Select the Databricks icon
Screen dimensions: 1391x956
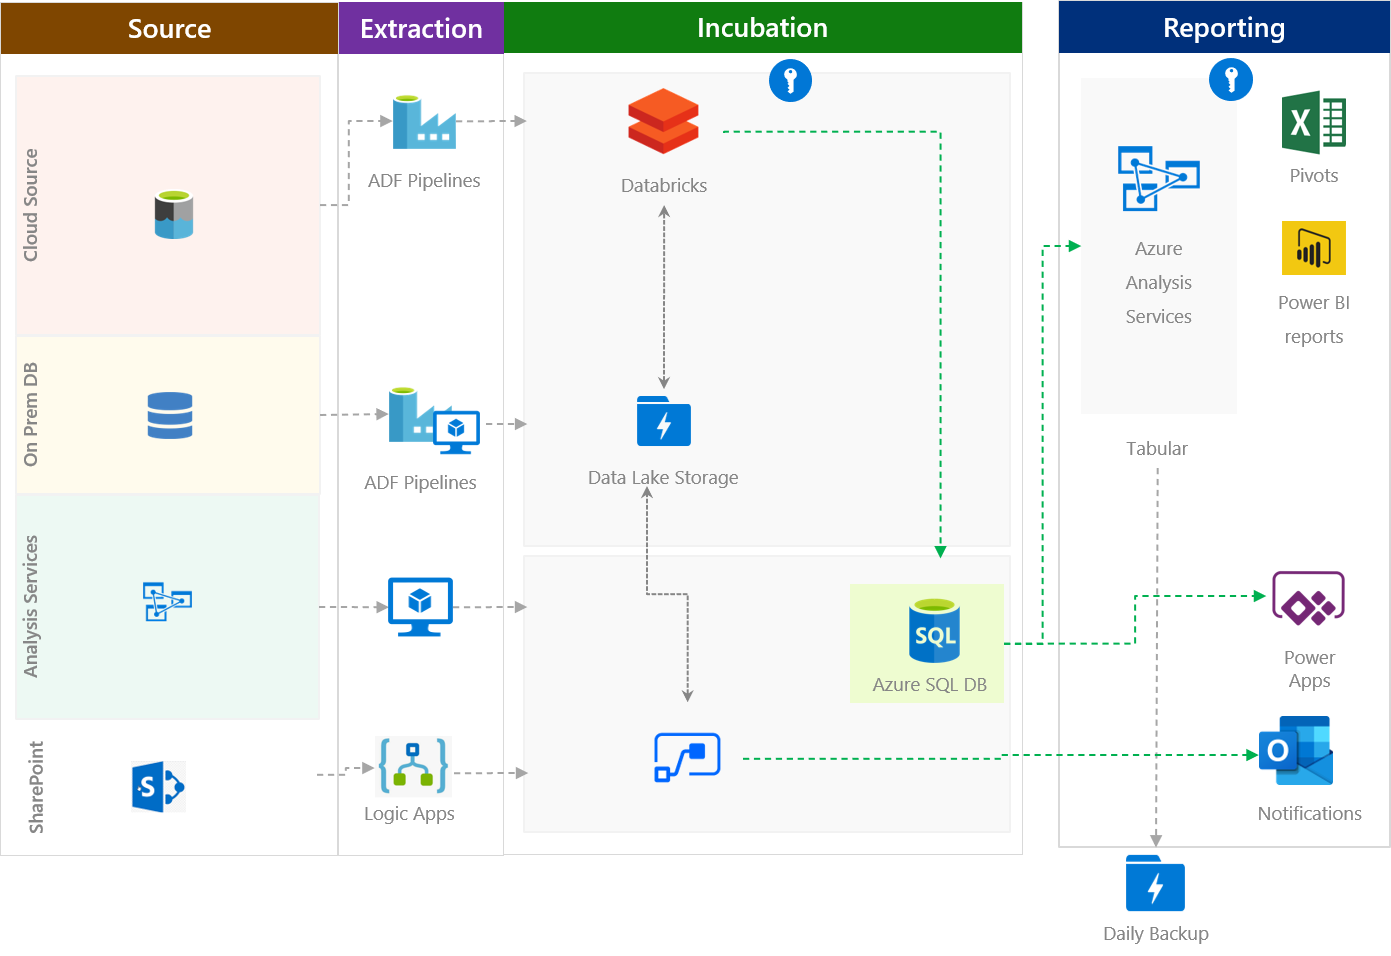pos(664,121)
